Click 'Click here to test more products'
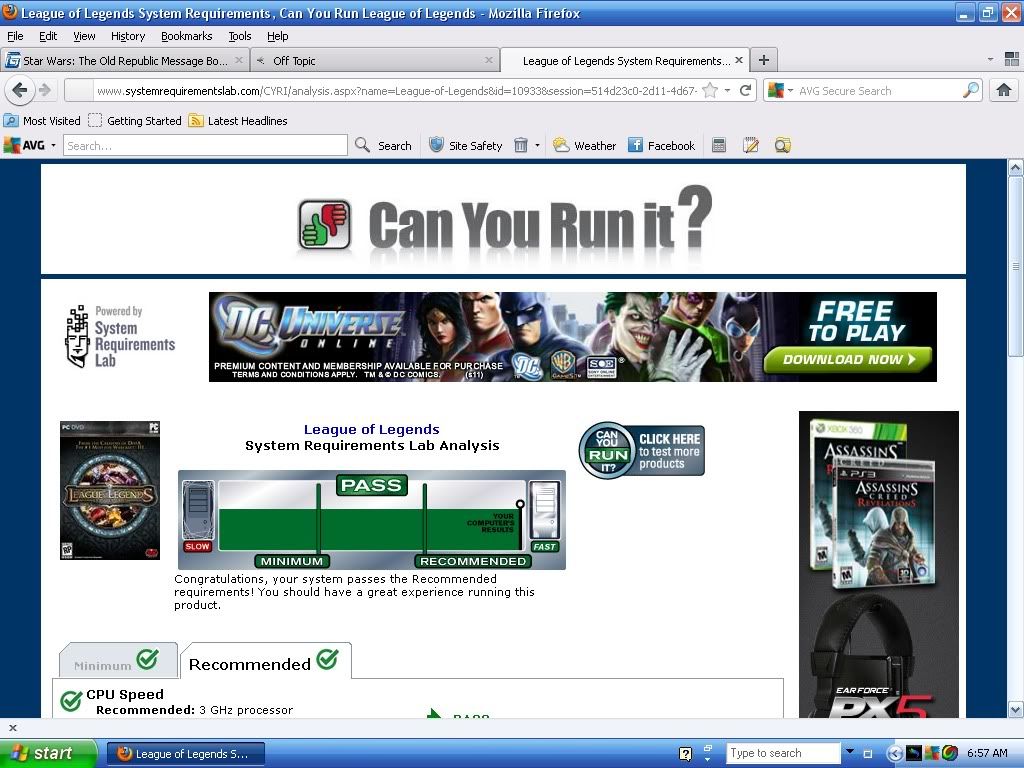 641,450
